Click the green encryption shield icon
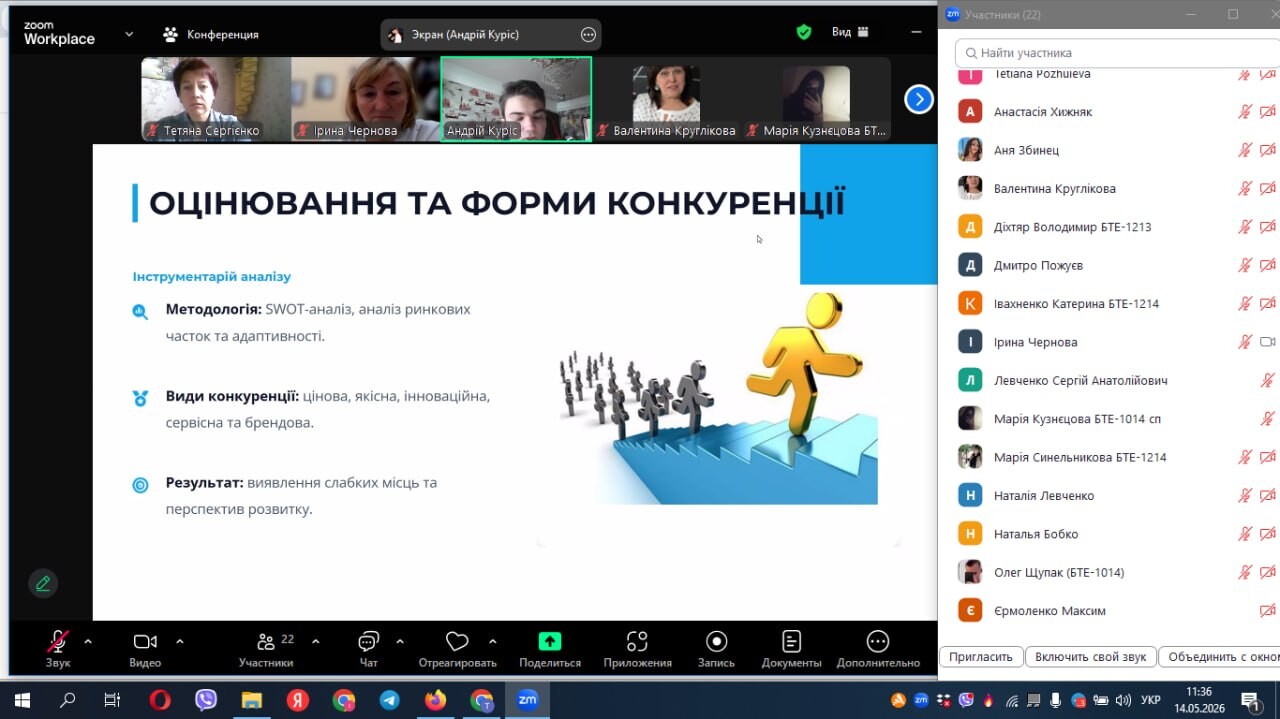This screenshot has height=719, width=1280. (x=804, y=32)
